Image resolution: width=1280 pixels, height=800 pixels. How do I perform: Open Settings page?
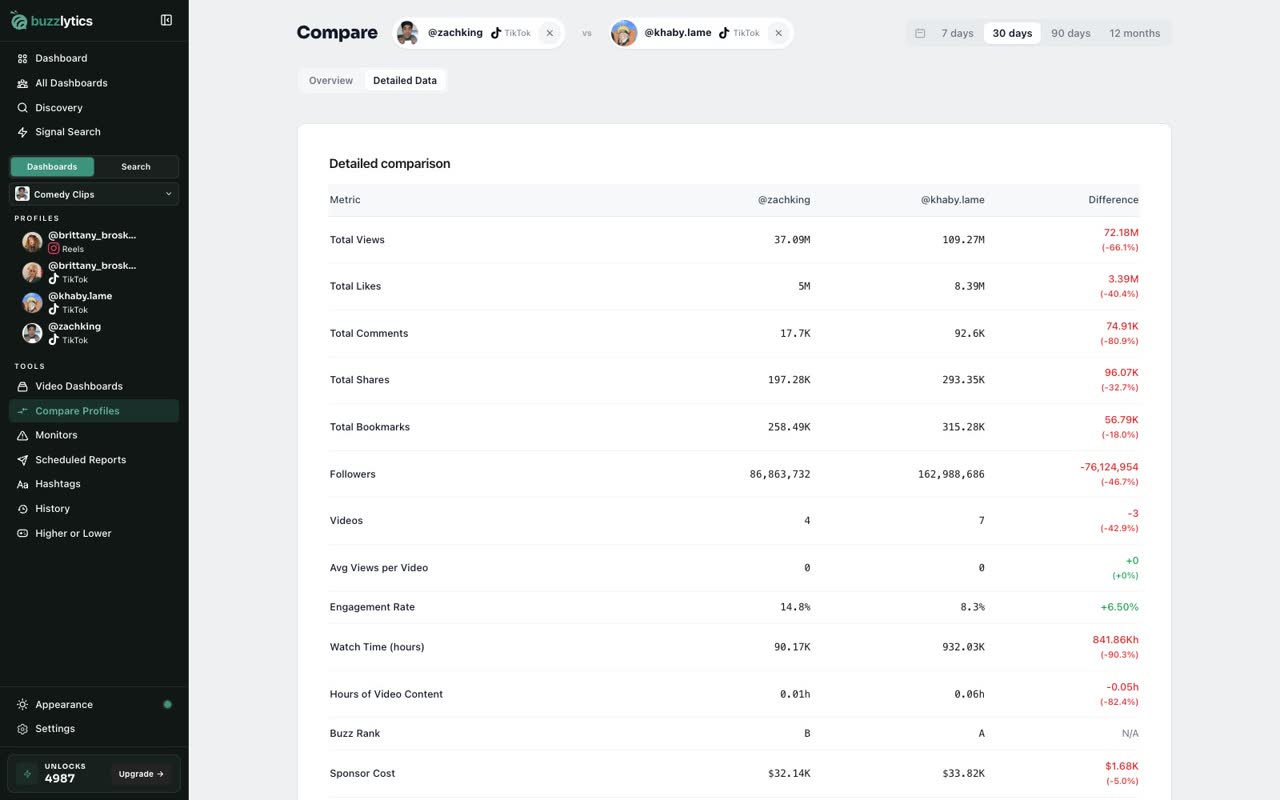tap(94, 729)
